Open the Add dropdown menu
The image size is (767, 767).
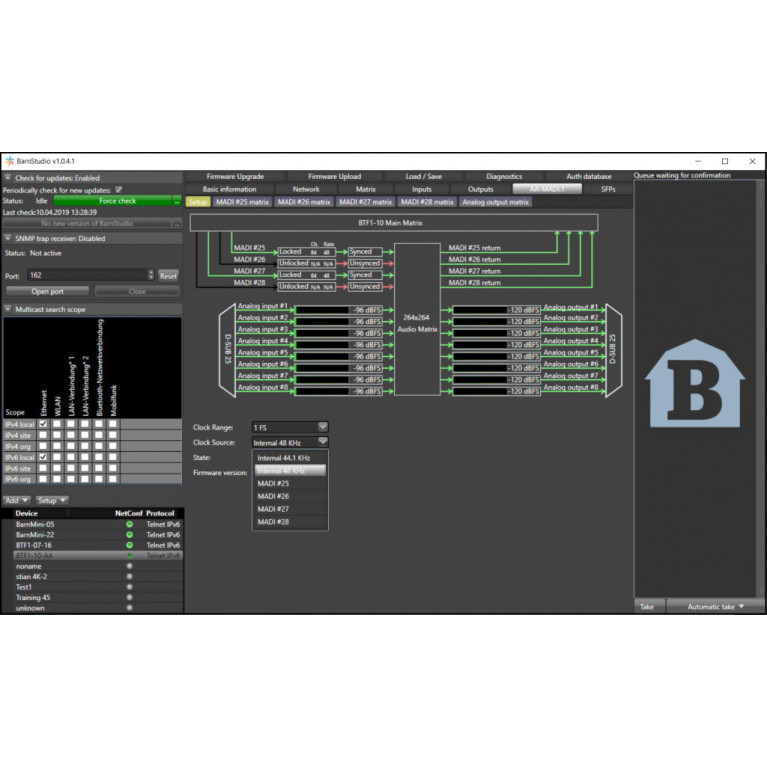(17, 500)
